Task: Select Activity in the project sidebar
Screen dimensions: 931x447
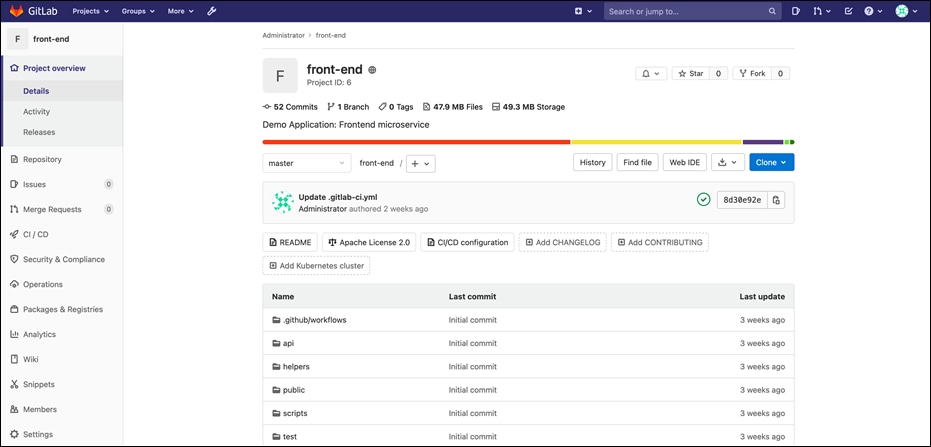Action: pos(36,111)
